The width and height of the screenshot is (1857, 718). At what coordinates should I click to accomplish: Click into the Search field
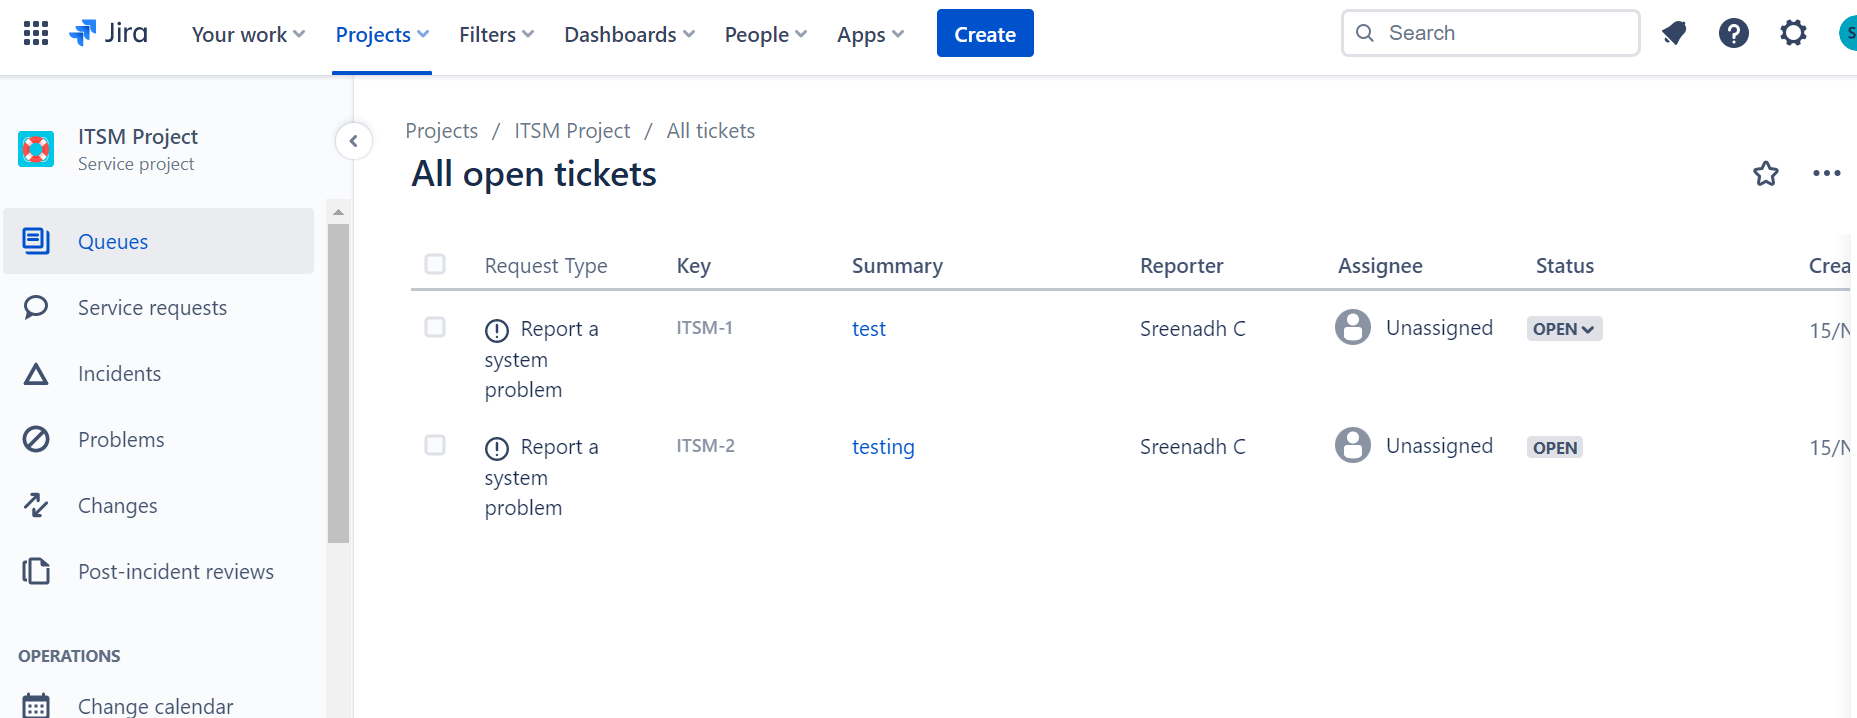click(x=1490, y=33)
